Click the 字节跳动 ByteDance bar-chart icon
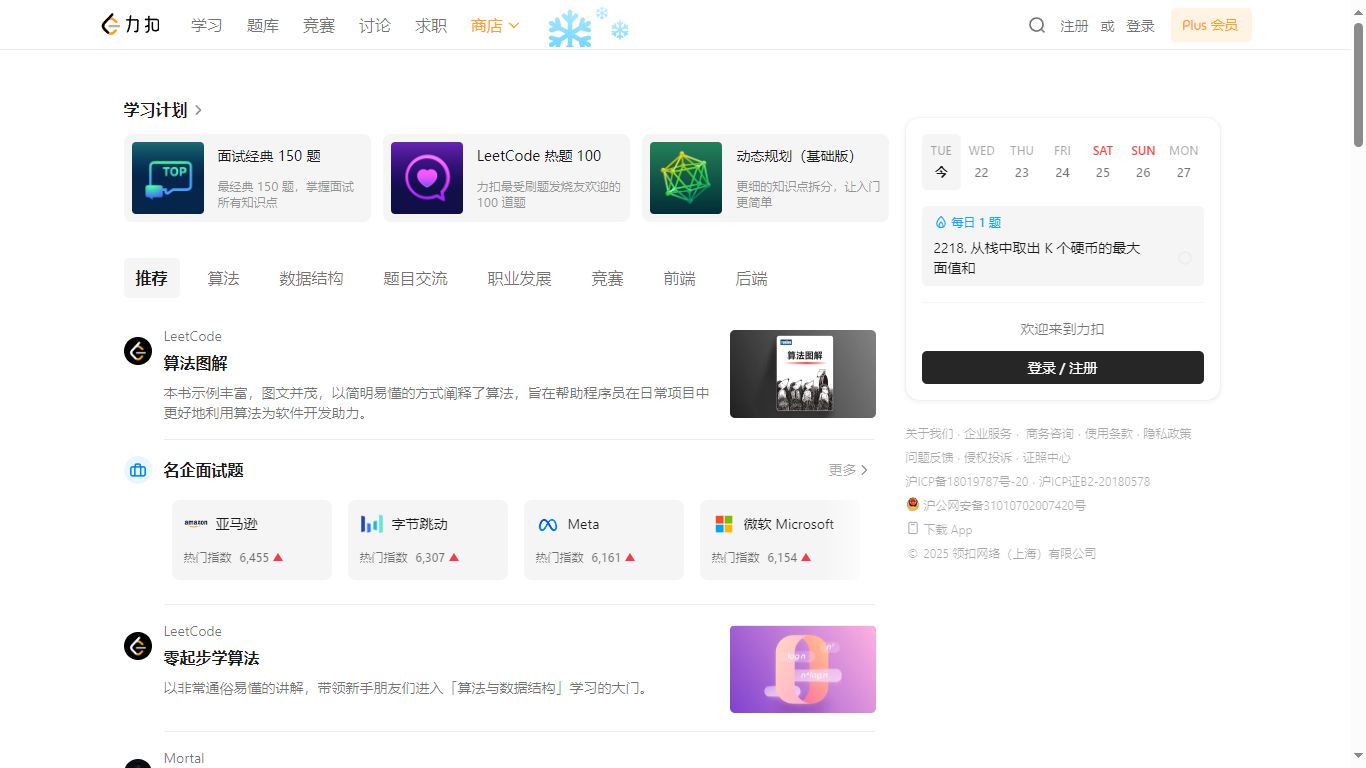The image size is (1366, 768). point(371,523)
